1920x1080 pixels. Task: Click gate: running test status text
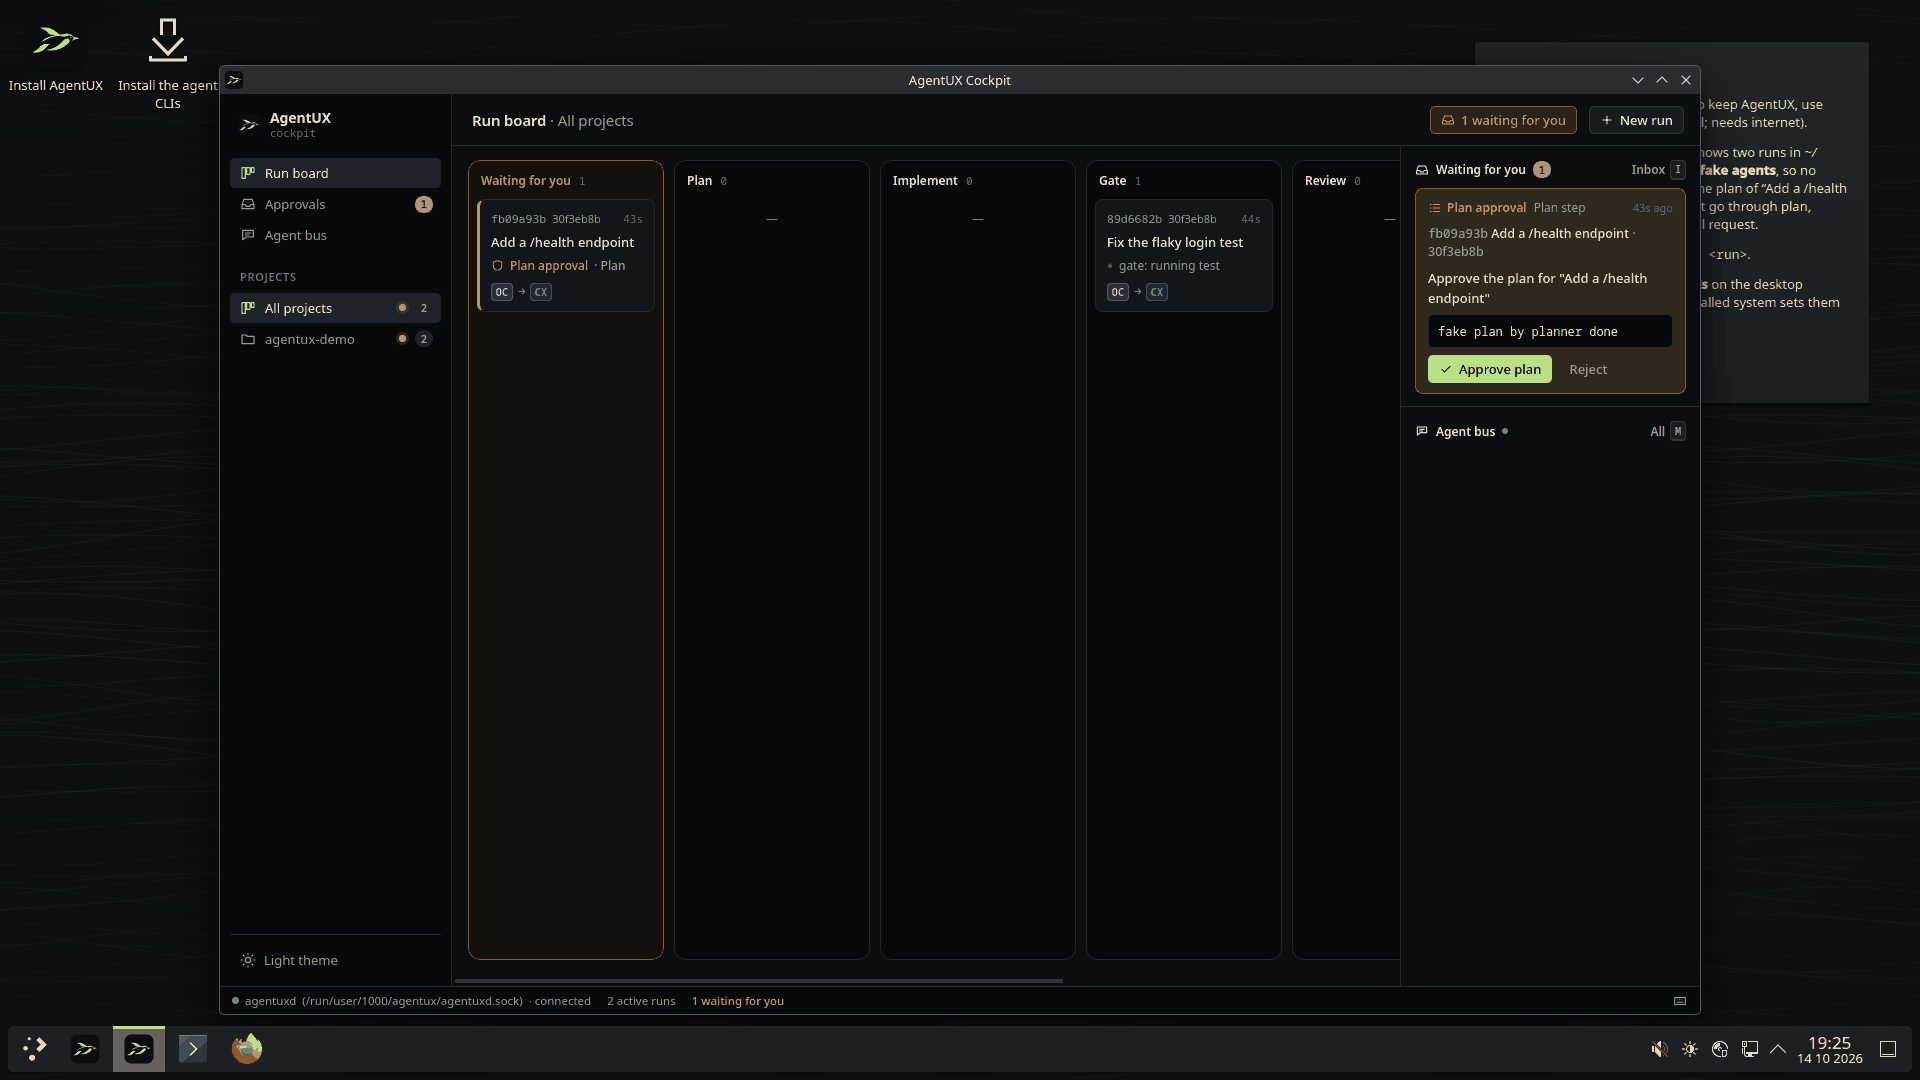1169,266
